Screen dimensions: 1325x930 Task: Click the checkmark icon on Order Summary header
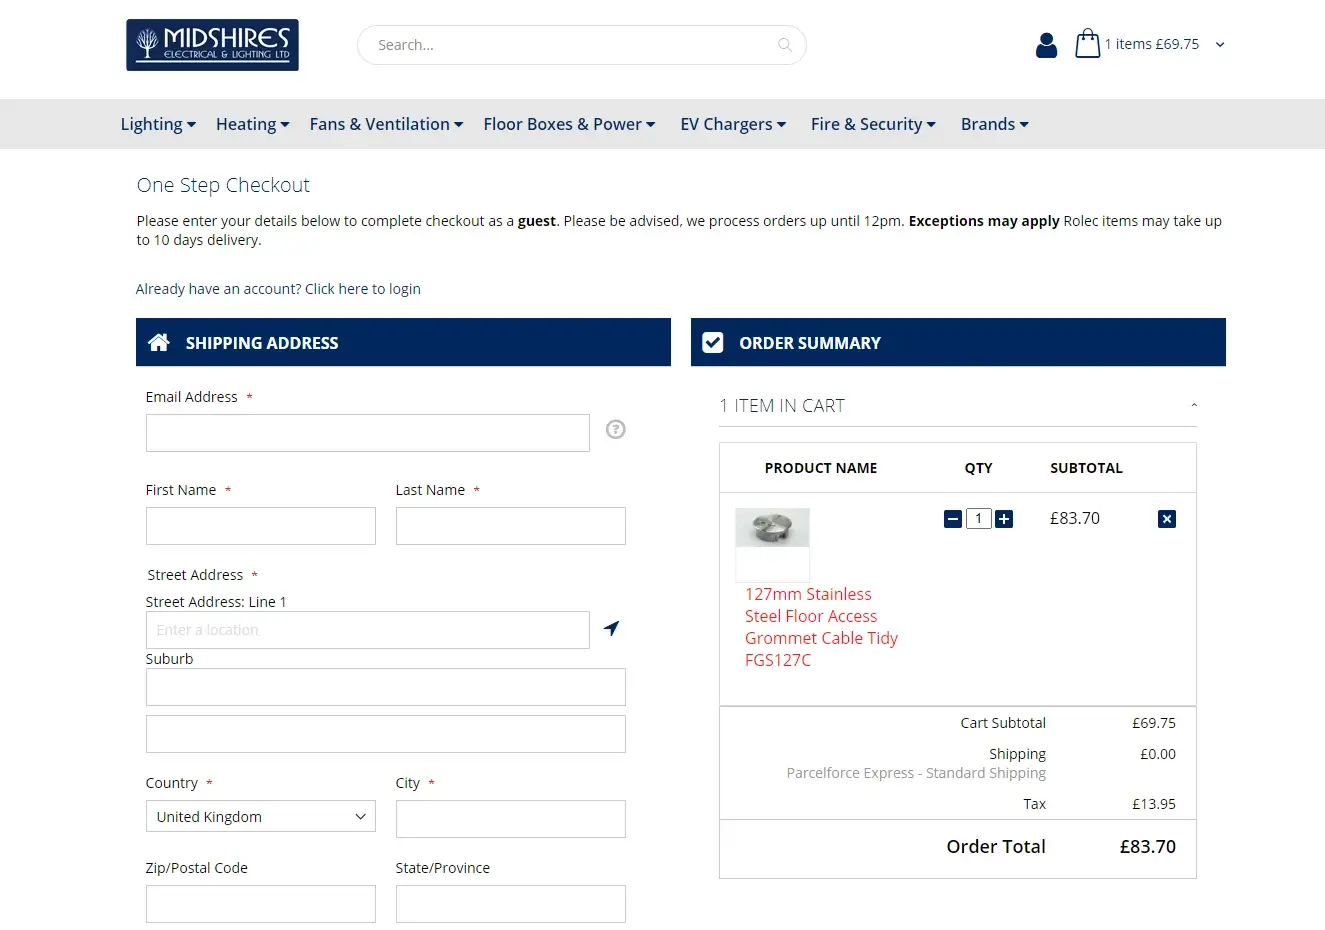[x=712, y=342]
